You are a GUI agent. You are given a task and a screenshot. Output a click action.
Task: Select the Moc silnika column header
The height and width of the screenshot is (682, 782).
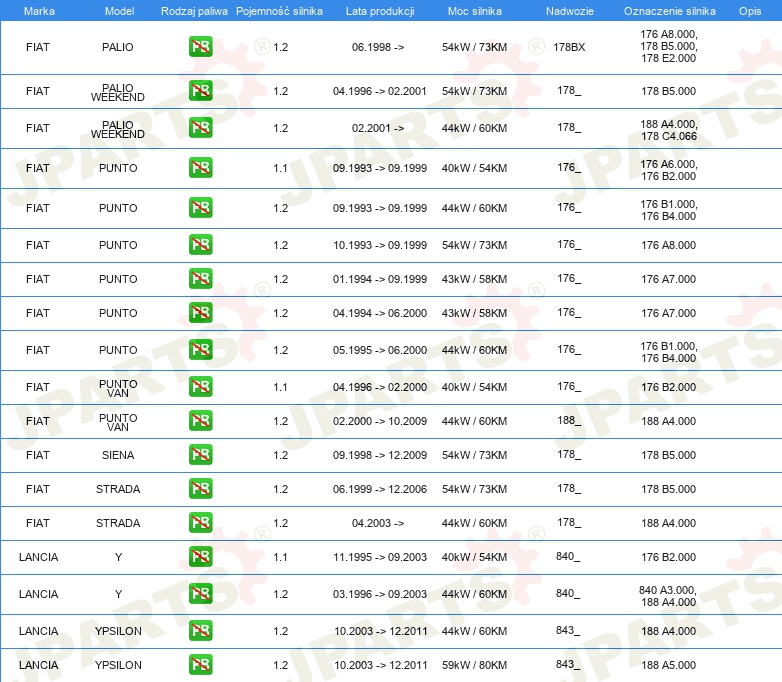[x=474, y=10]
